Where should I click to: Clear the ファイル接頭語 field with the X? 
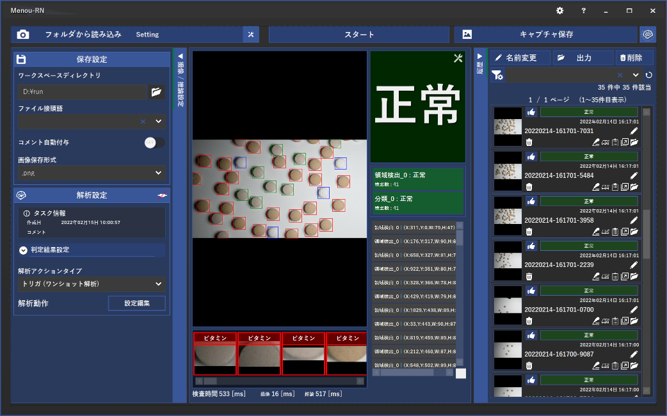(x=143, y=122)
